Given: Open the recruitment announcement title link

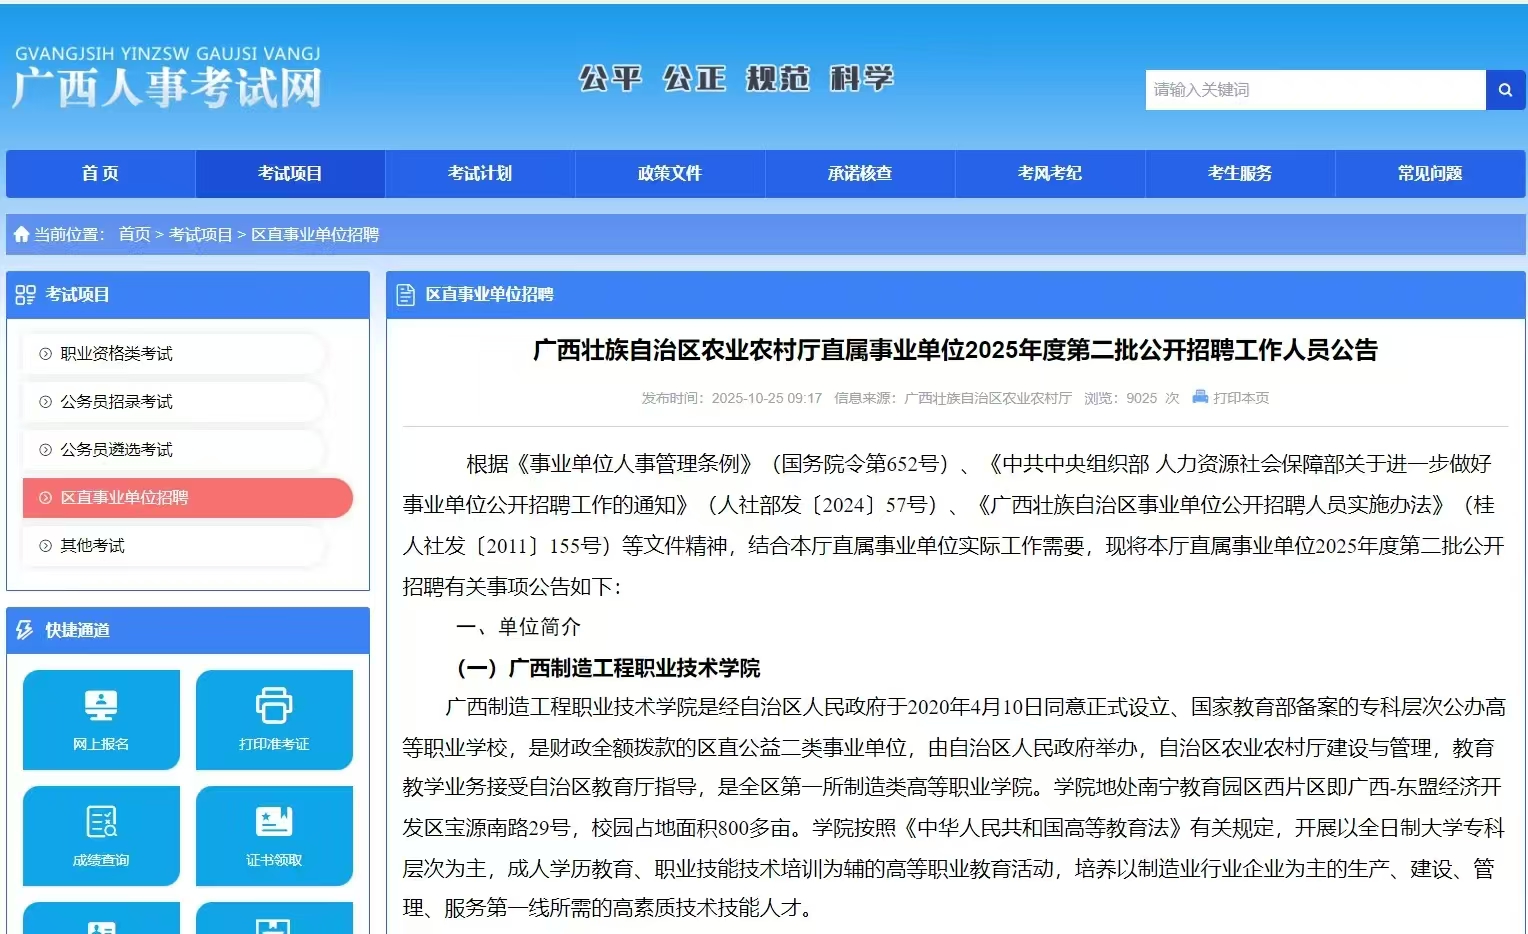Looking at the screenshot, I should (x=955, y=352).
